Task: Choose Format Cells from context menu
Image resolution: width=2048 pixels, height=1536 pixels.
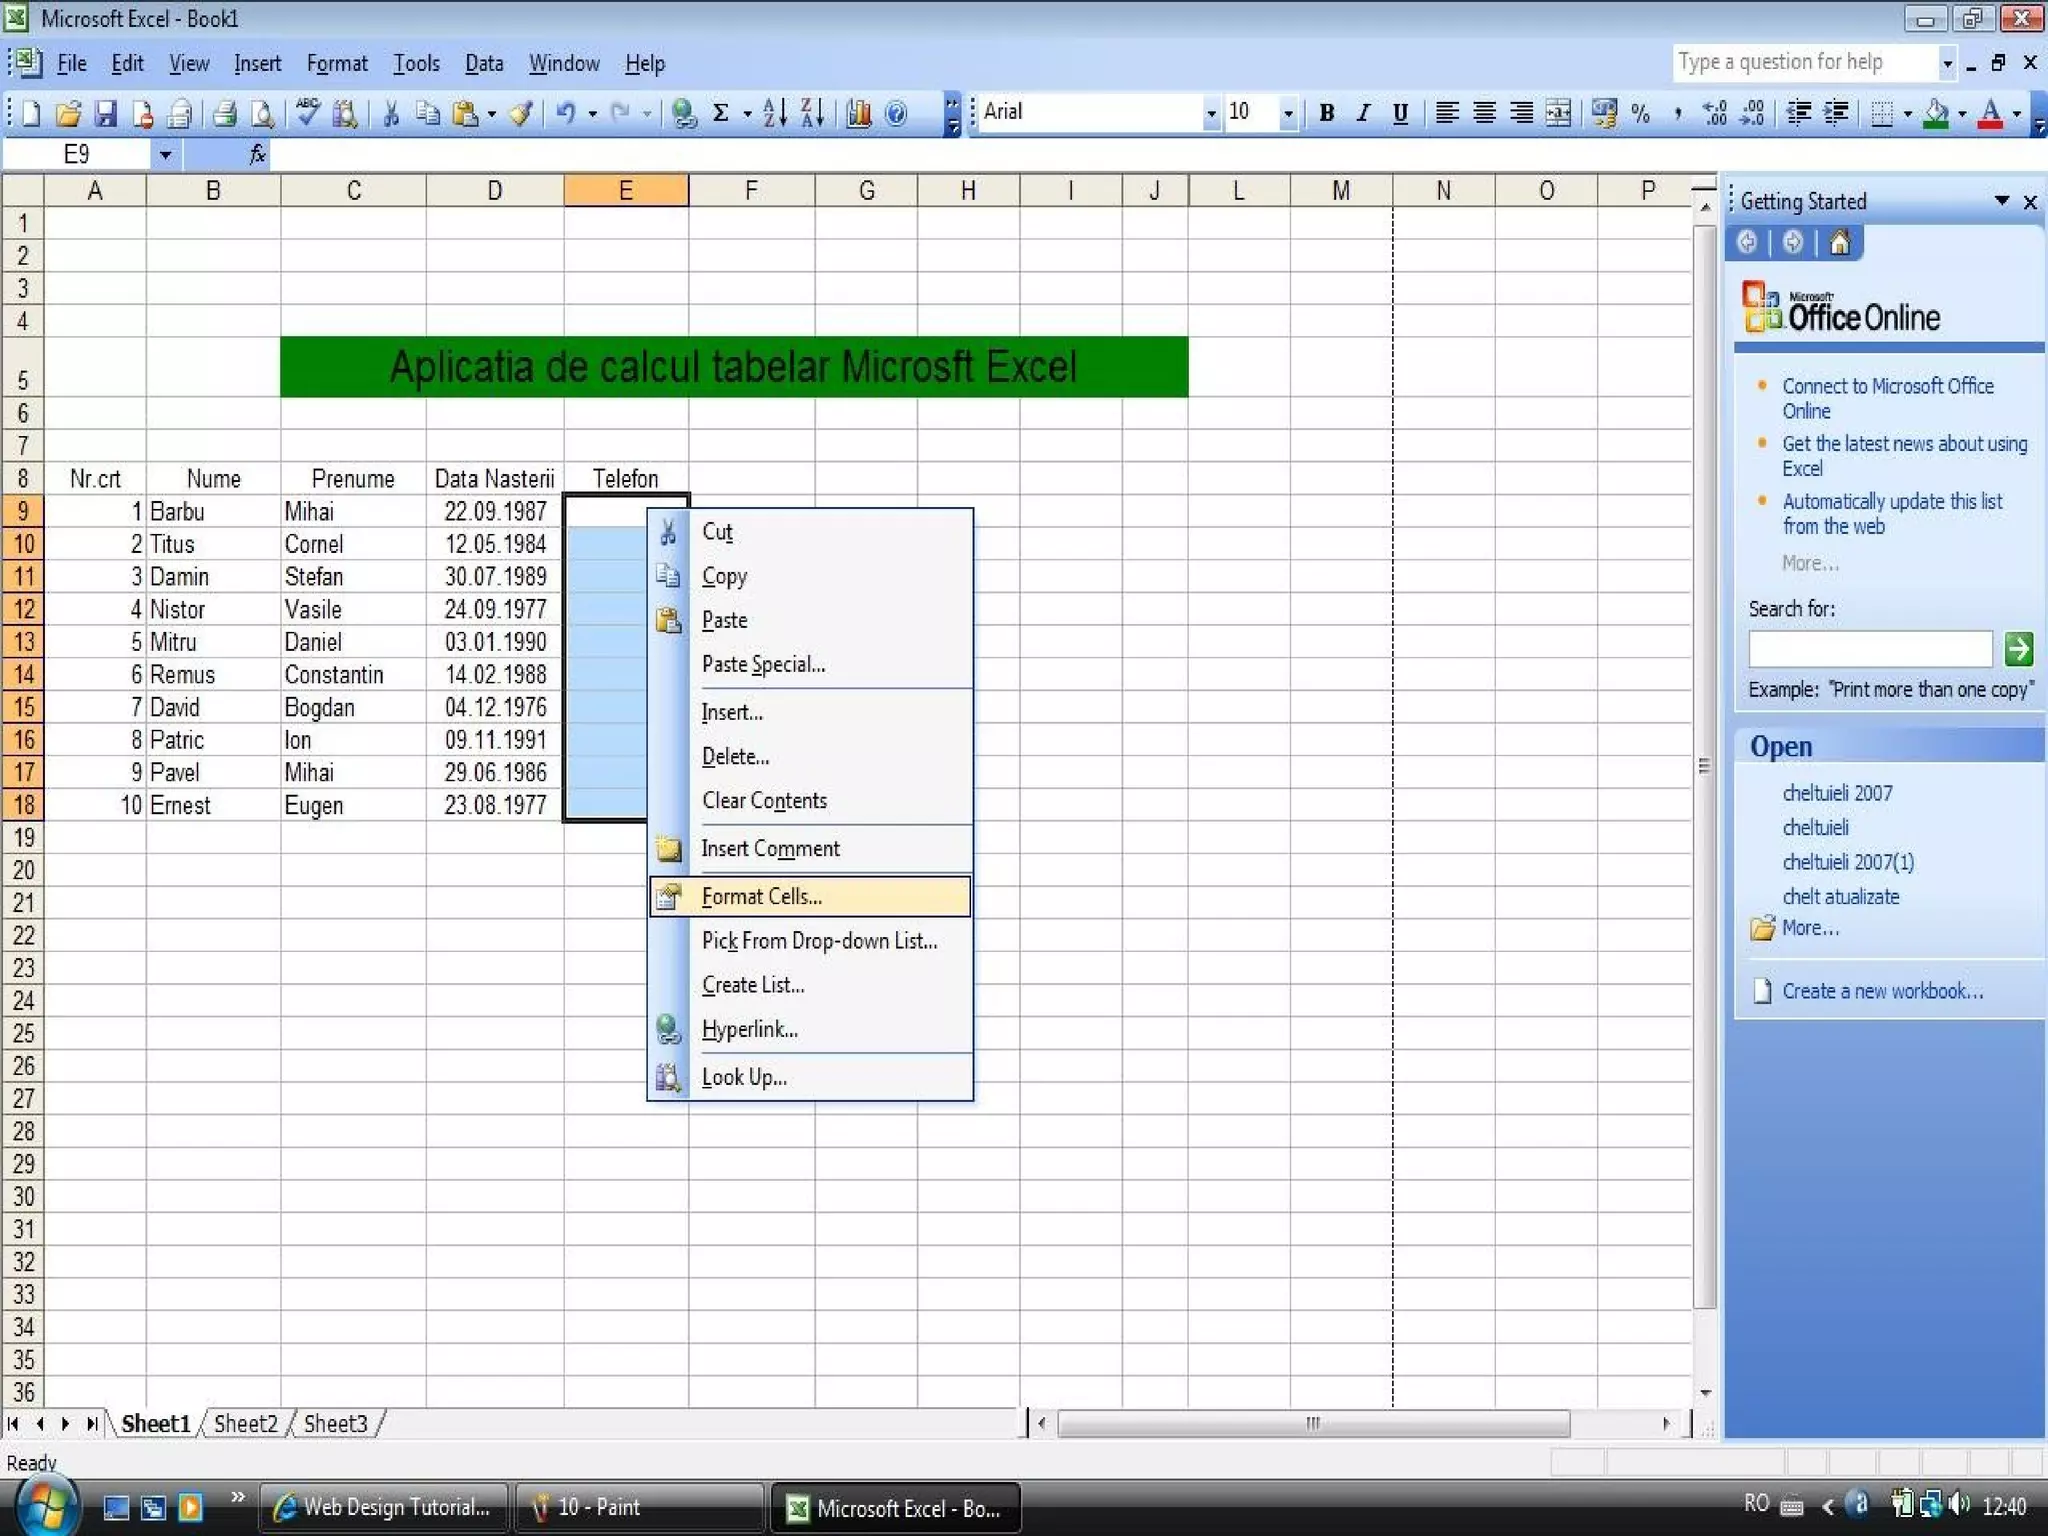Action: pyautogui.click(x=810, y=897)
